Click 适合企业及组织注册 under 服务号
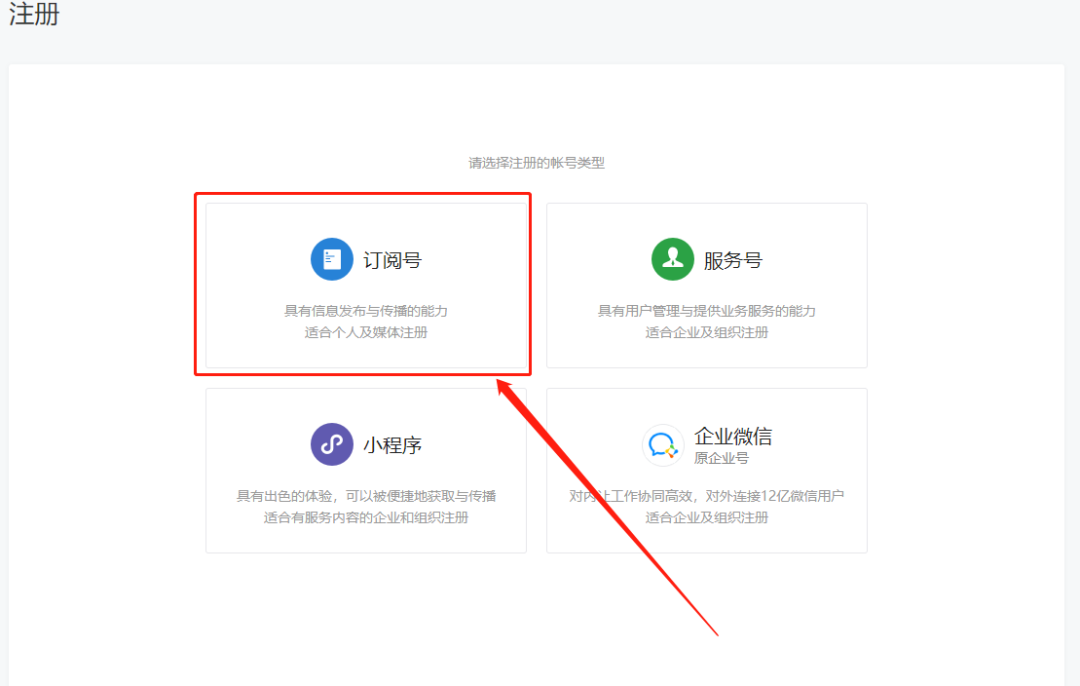 point(707,333)
